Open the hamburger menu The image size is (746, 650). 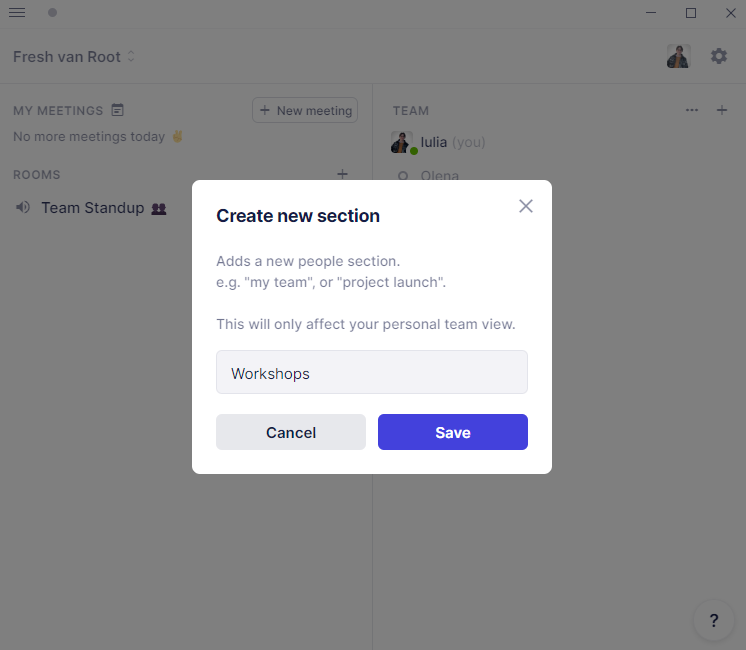[x=17, y=13]
